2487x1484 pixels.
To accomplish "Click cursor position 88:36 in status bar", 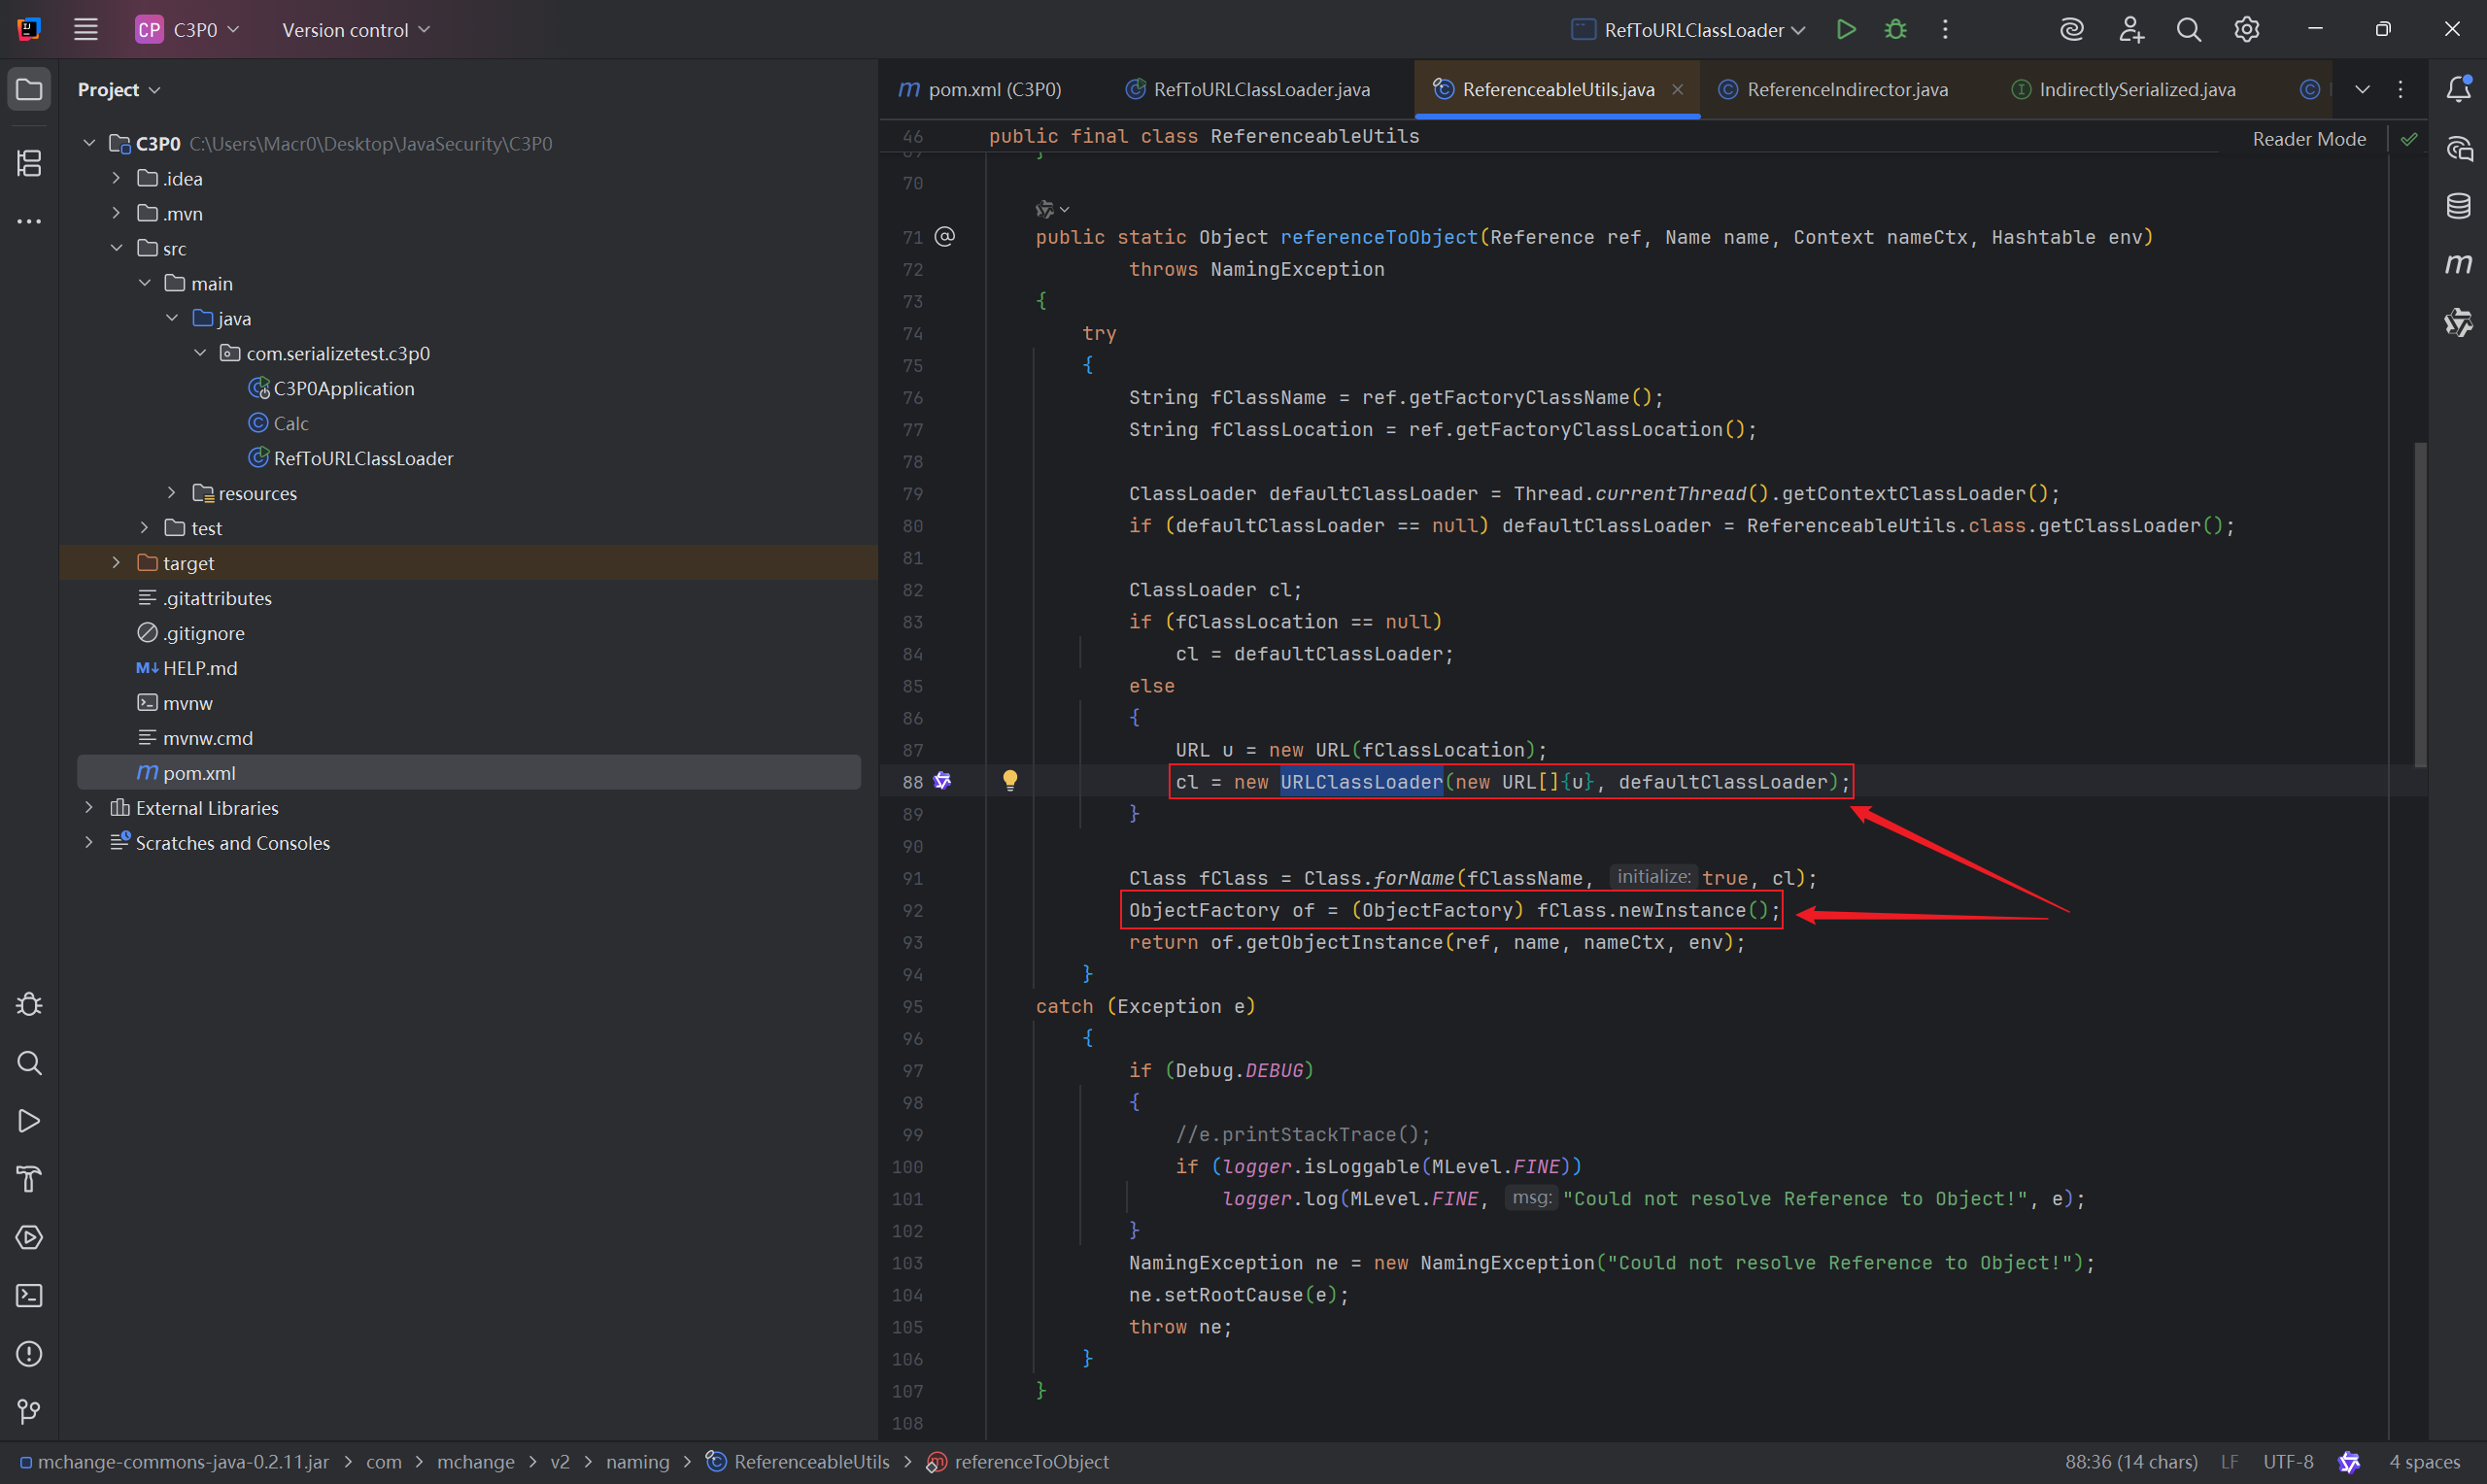I will [x=2131, y=1462].
